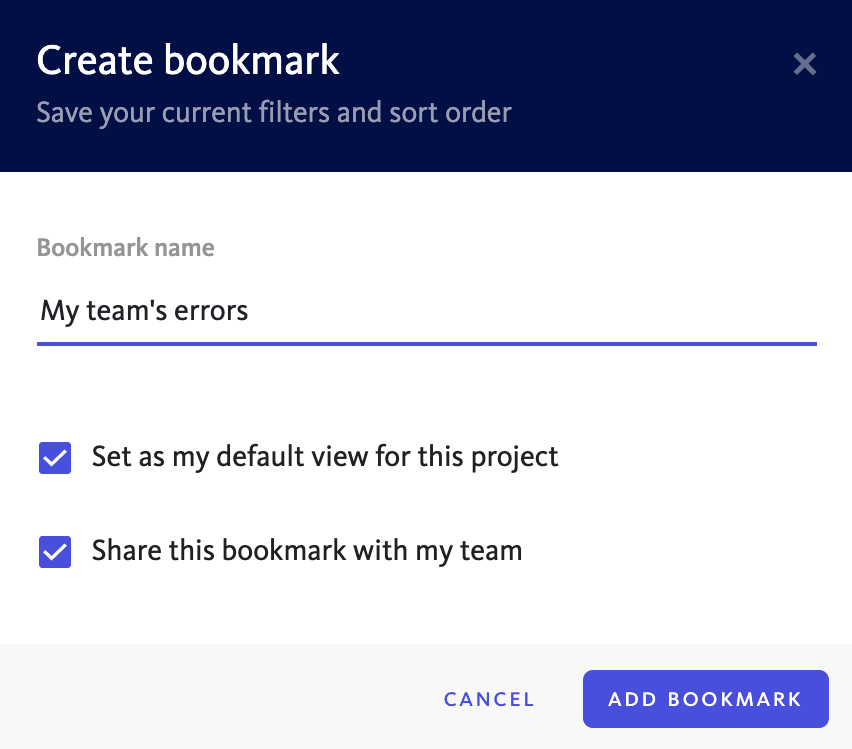The image size is (852, 749).
Task: Dismiss the dialog using the gray X icon
Action: (x=804, y=64)
